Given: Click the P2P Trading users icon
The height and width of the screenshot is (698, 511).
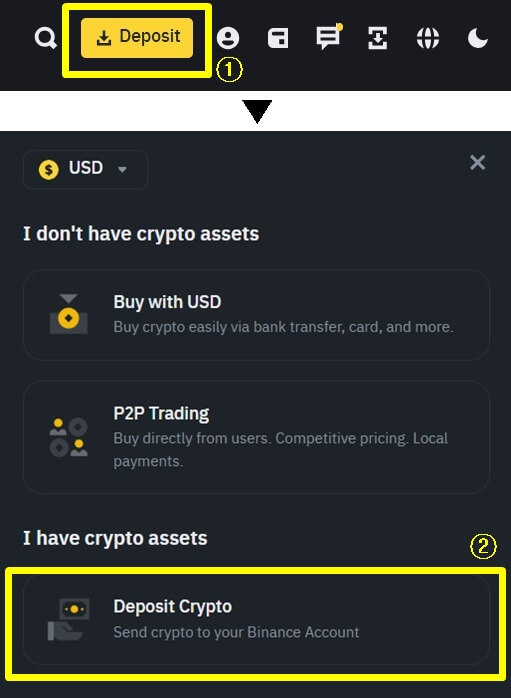Looking at the screenshot, I should (x=68, y=437).
